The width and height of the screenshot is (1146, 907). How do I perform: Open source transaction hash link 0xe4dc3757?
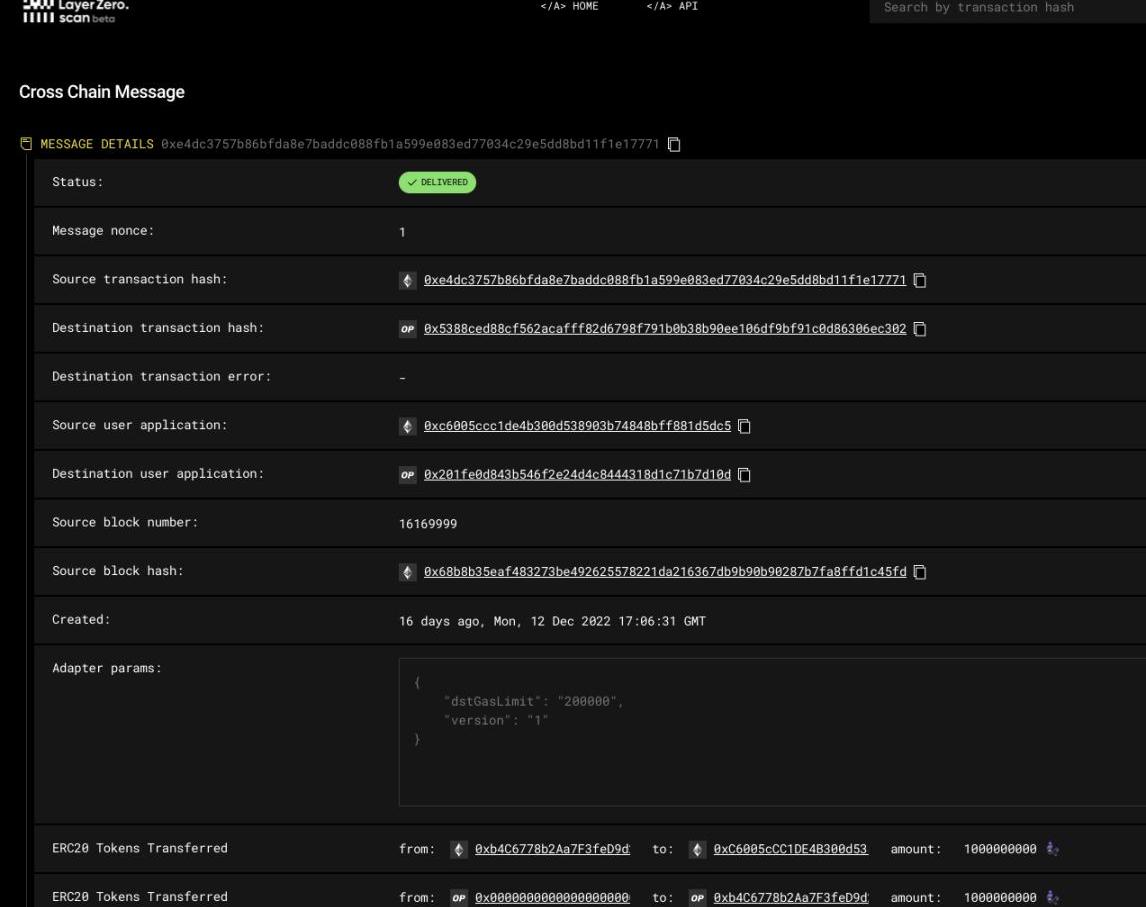point(664,280)
